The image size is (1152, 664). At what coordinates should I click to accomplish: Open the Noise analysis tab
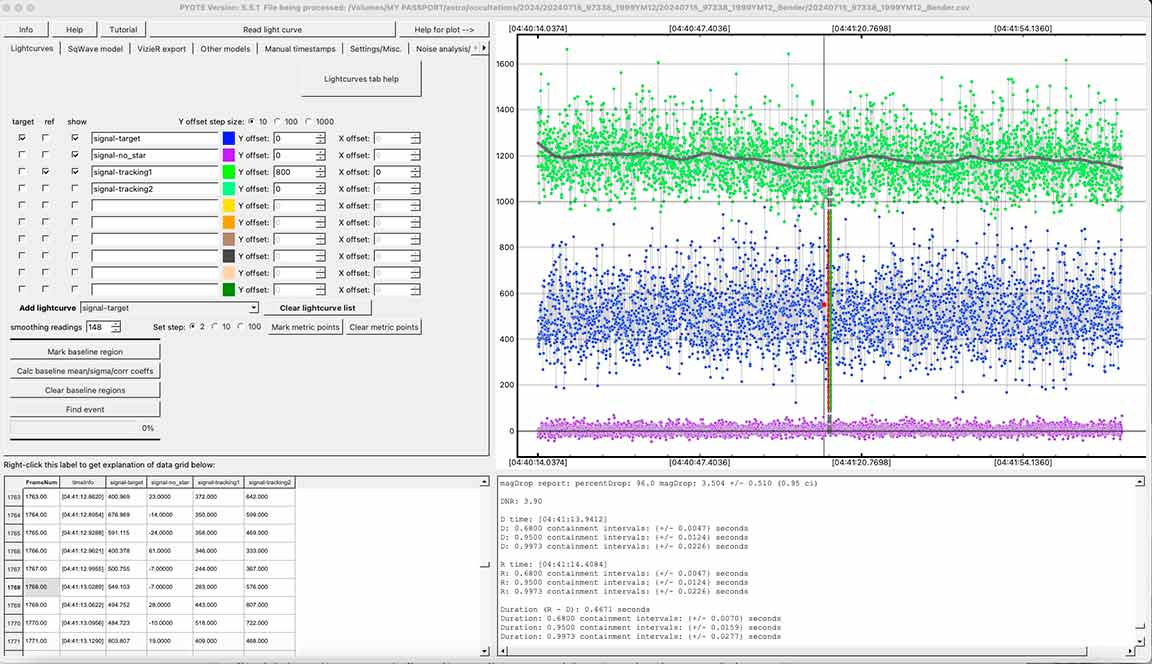pyautogui.click(x=442, y=49)
